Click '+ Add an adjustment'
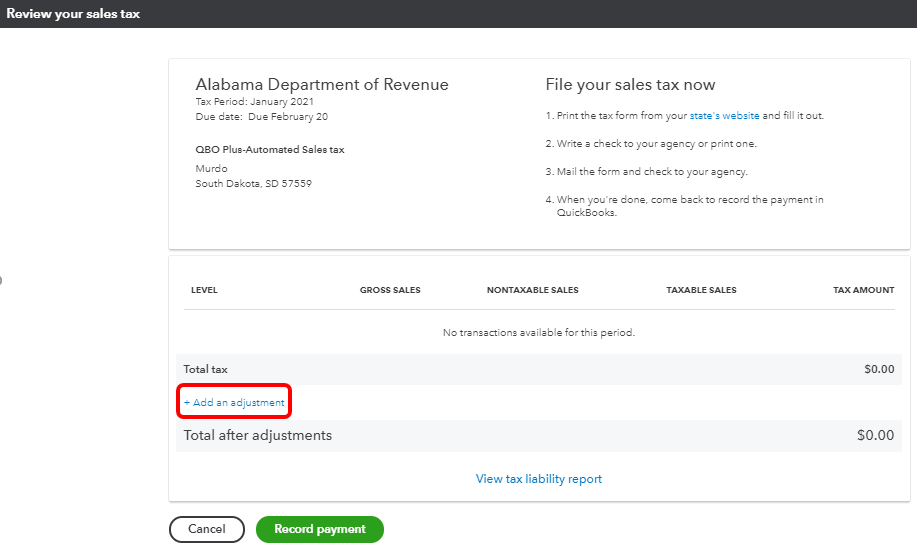Image resolution: width=917 pixels, height=548 pixels. [x=234, y=402]
